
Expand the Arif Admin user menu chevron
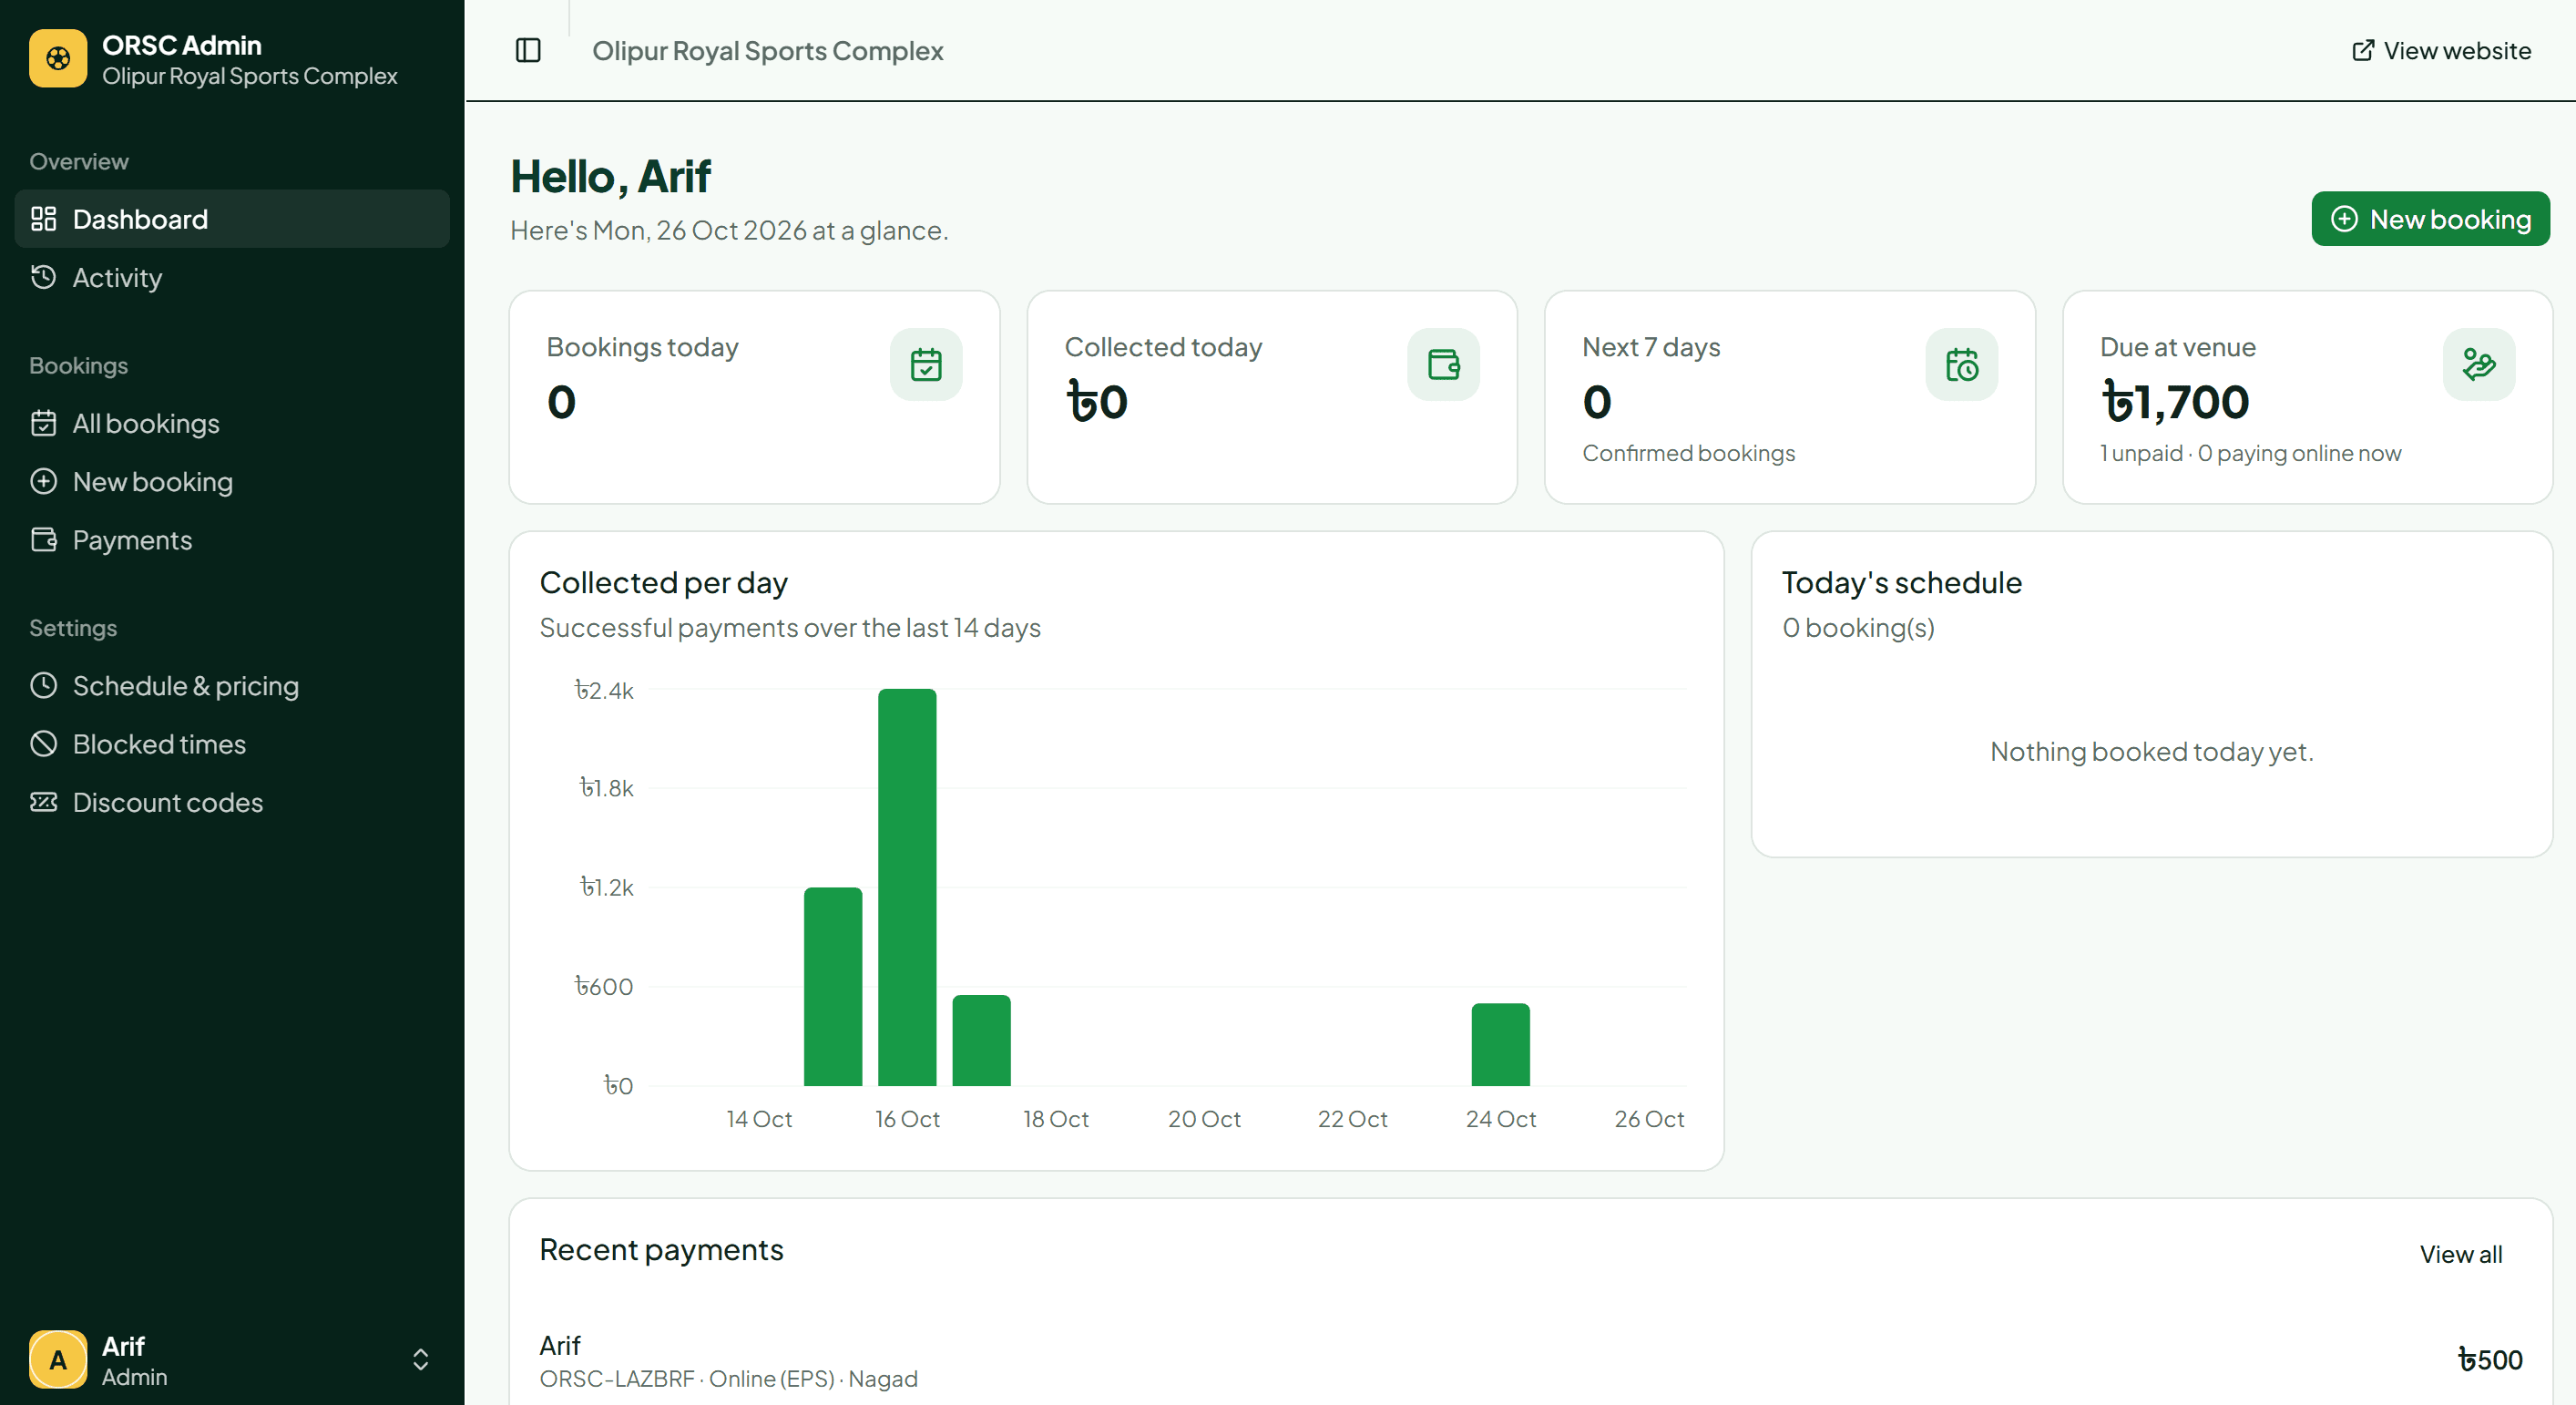(421, 1360)
